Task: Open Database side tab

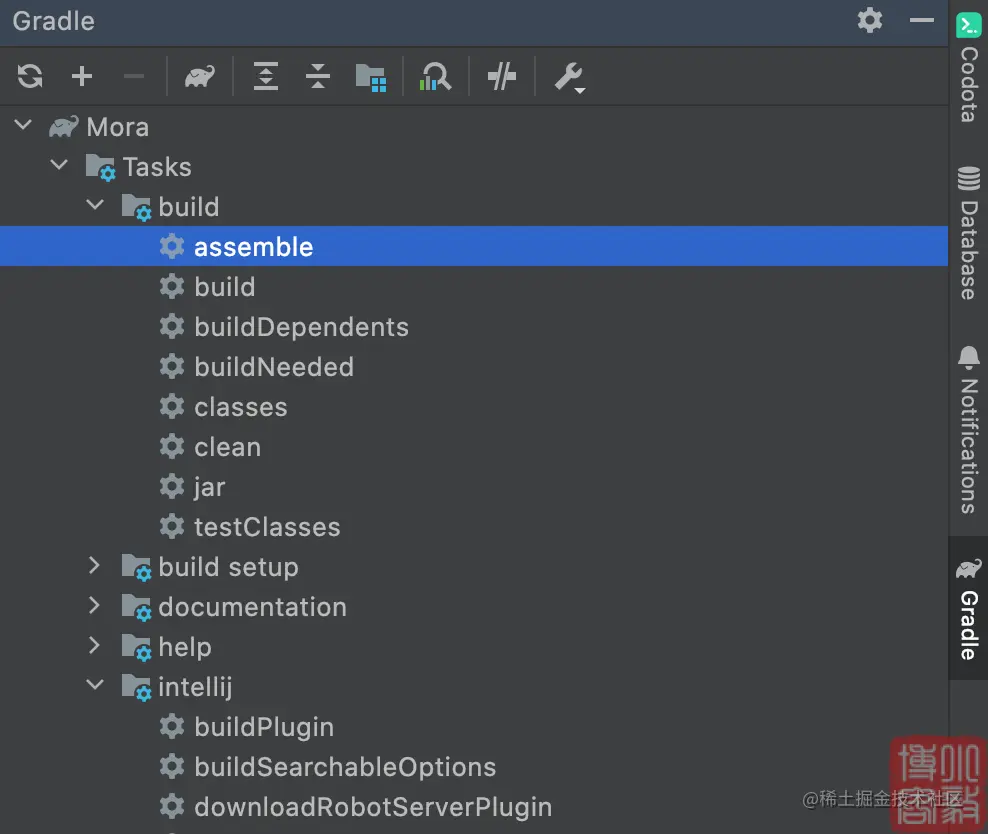Action: click(x=968, y=233)
